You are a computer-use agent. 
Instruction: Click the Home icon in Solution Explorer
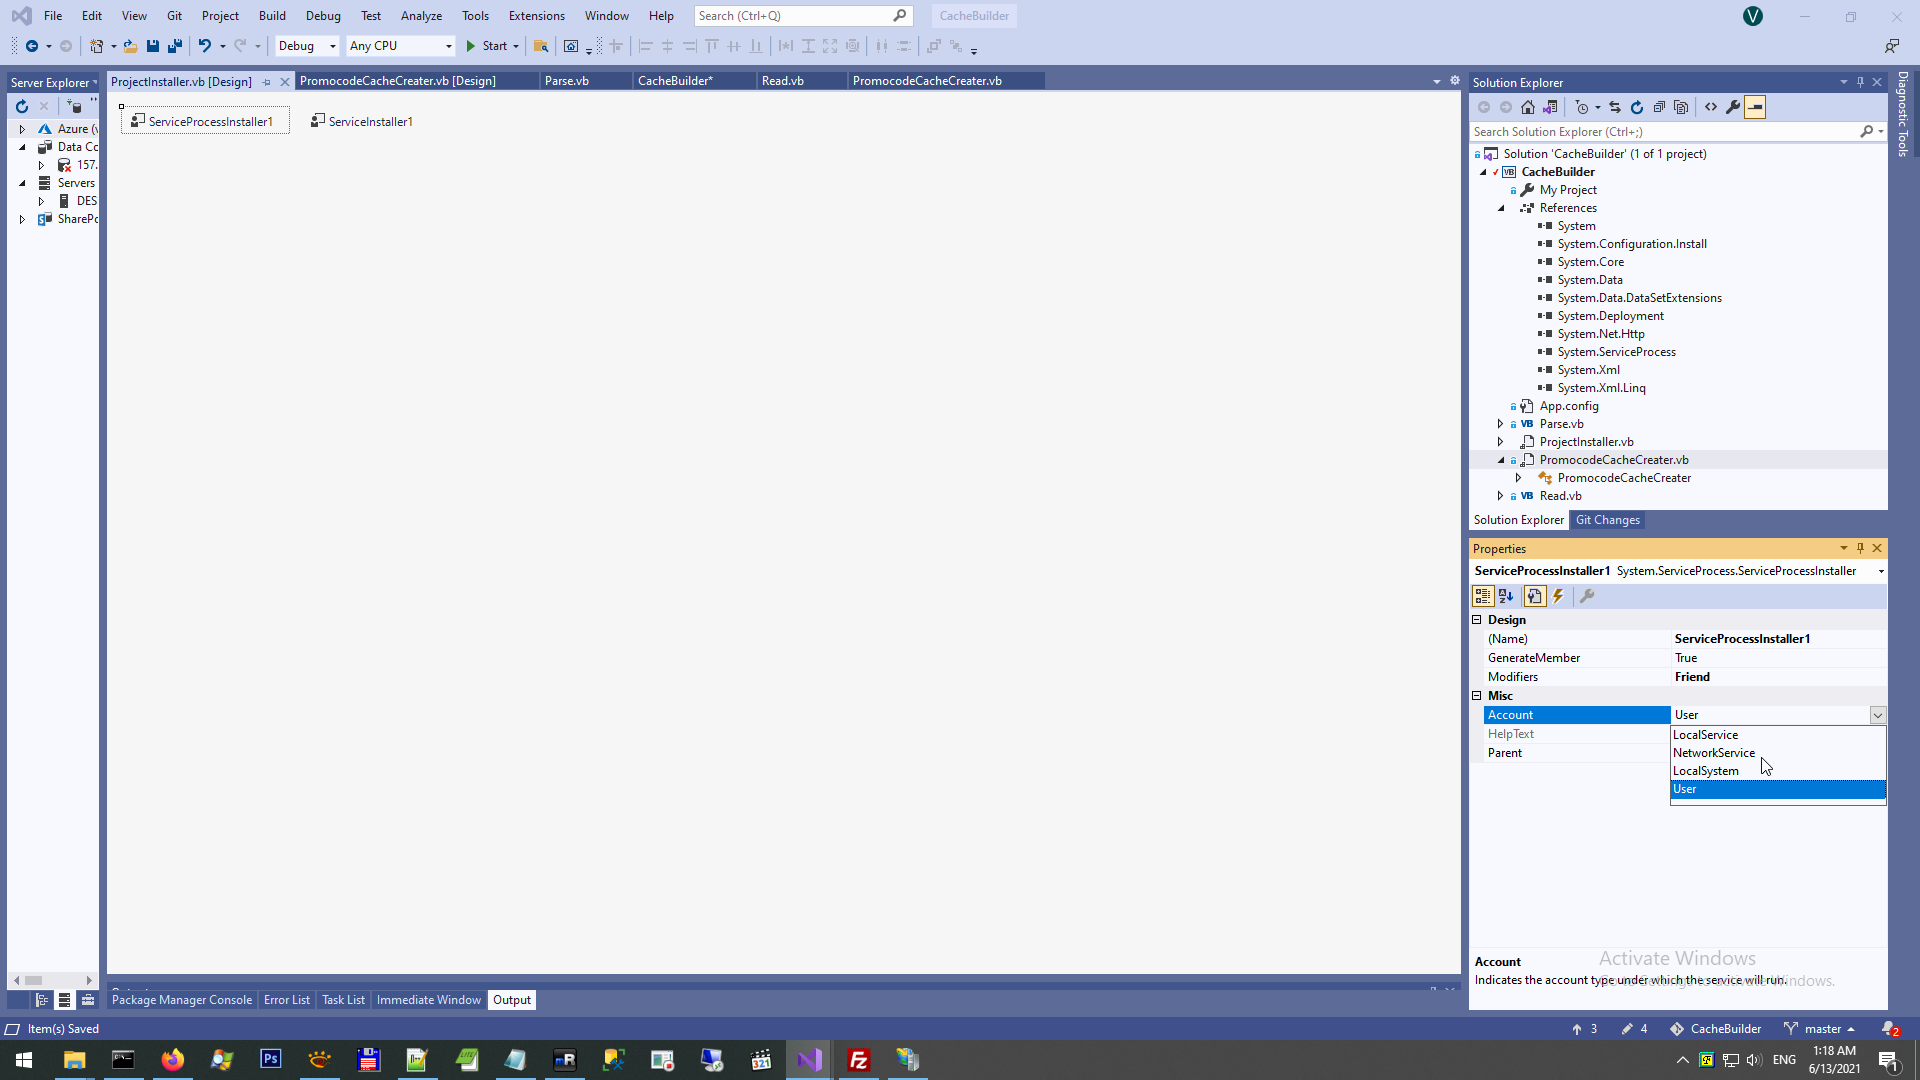click(x=1527, y=107)
